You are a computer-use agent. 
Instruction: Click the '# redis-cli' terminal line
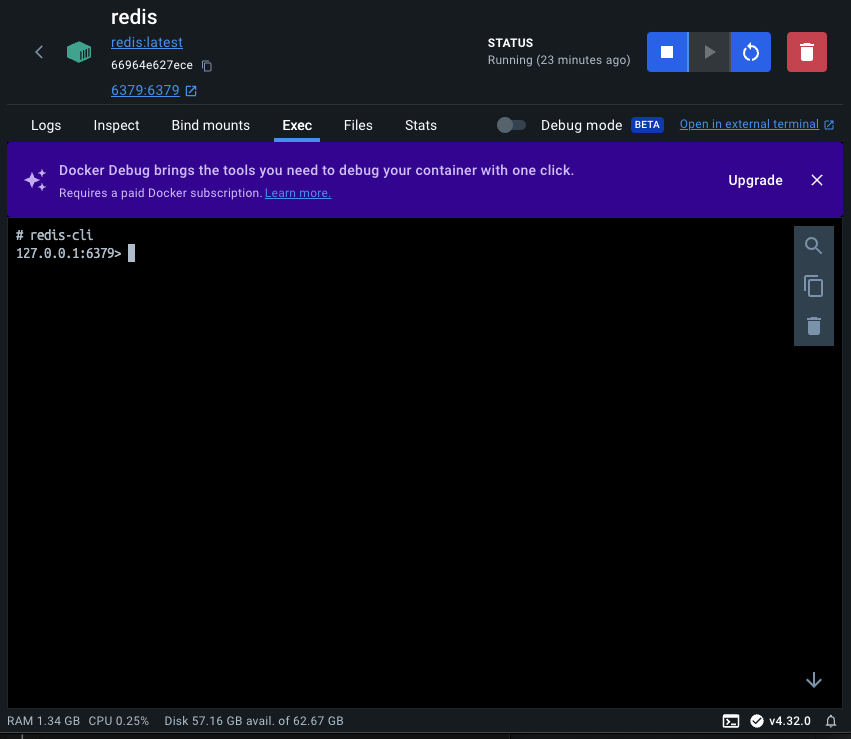point(54,235)
